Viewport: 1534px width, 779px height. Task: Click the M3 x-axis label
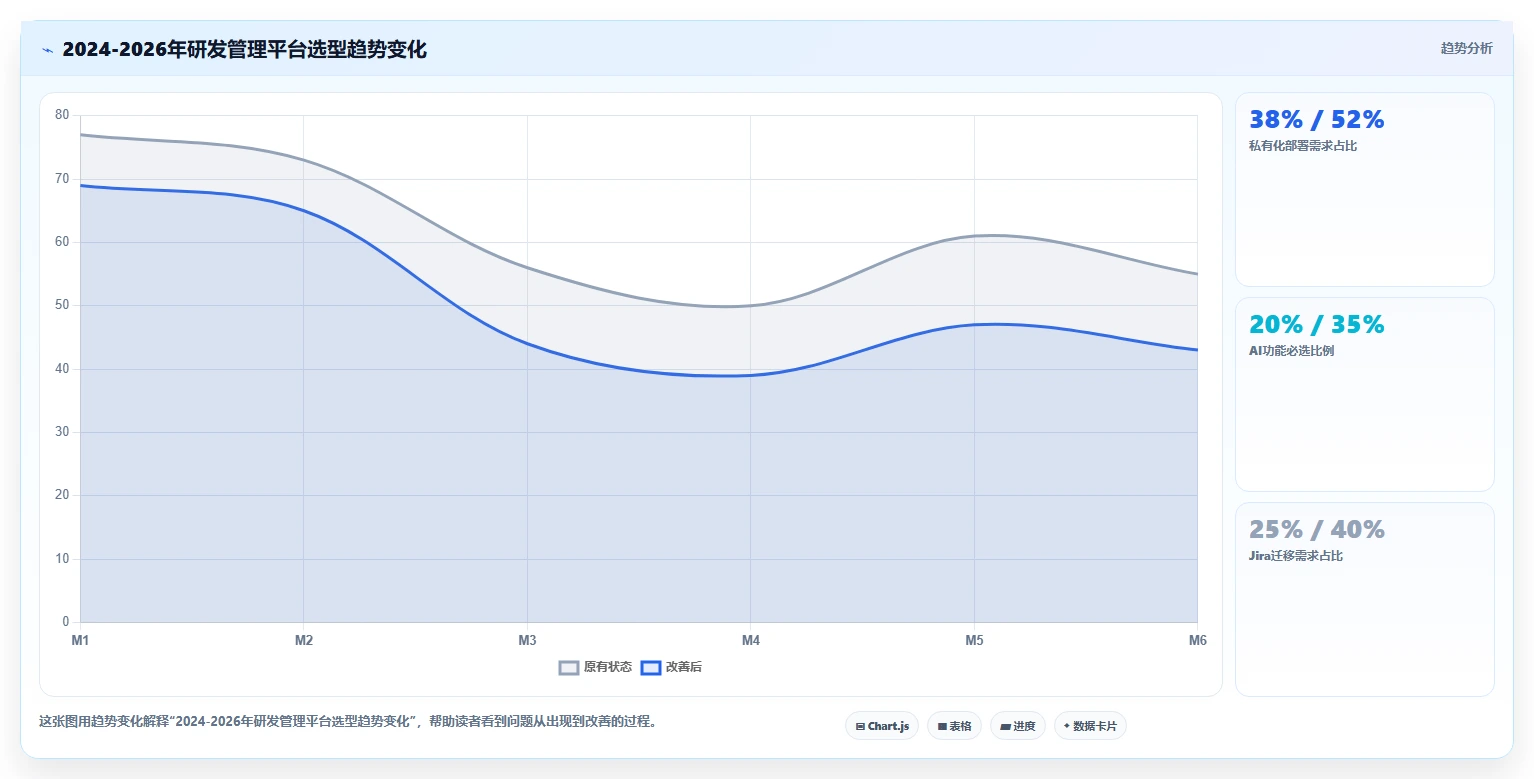[527, 641]
